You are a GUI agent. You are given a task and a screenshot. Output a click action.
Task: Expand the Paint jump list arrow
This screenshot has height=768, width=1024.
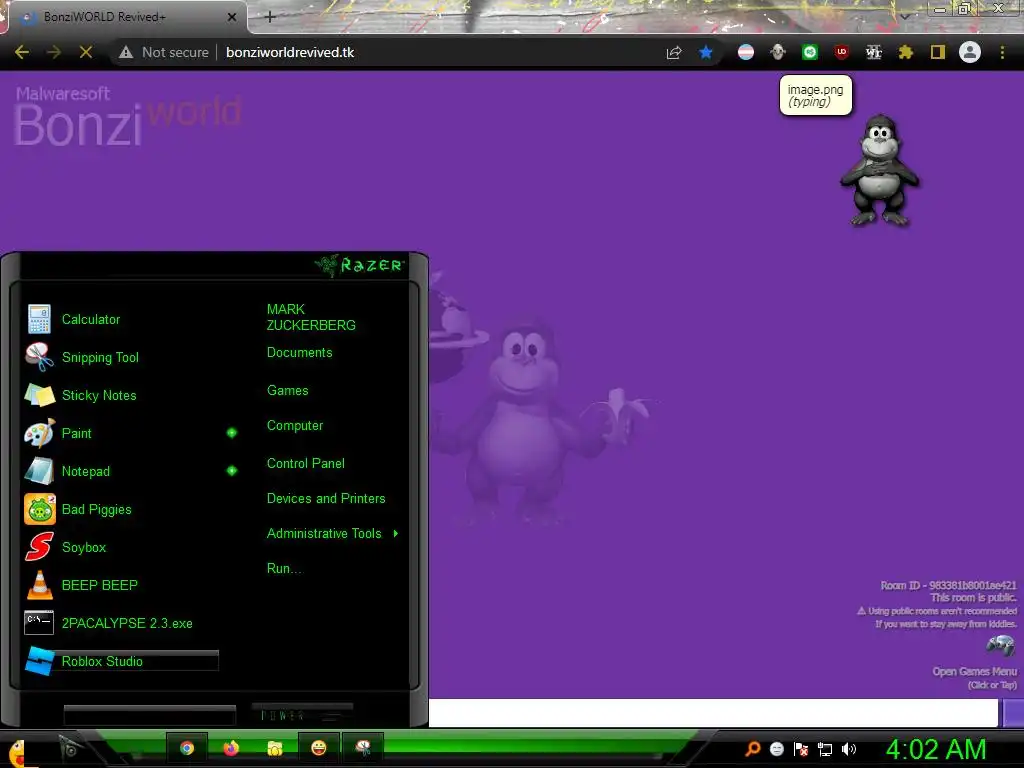[232, 433]
